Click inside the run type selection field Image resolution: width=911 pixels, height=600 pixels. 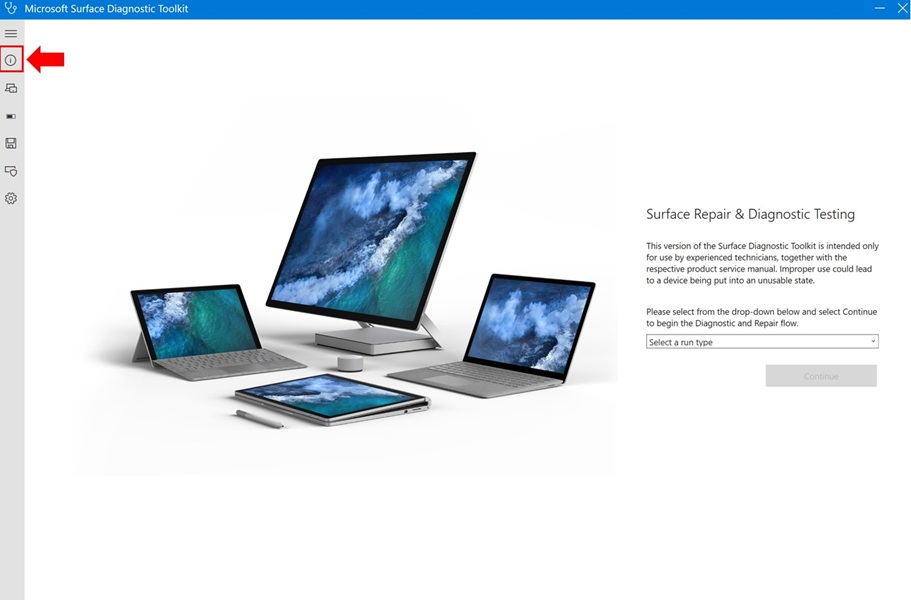click(x=740, y=341)
